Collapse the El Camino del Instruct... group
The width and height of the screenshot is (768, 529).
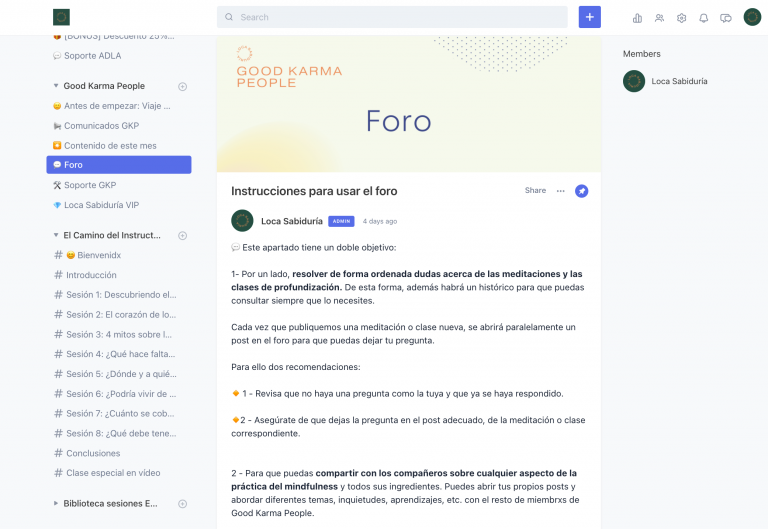[56, 235]
